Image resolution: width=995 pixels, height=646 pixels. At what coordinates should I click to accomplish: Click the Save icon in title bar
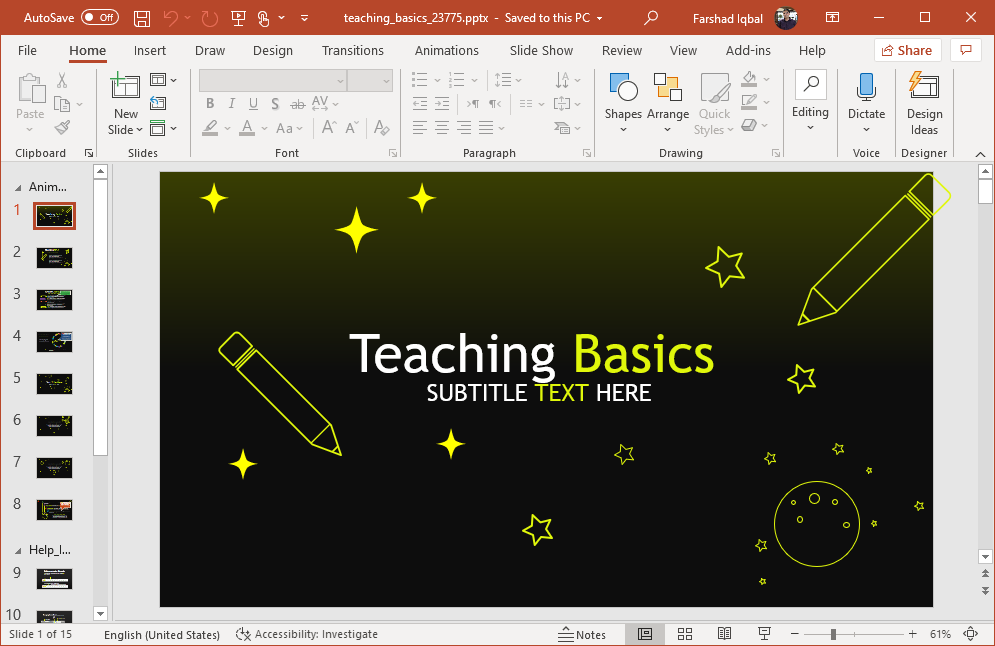coord(142,18)
